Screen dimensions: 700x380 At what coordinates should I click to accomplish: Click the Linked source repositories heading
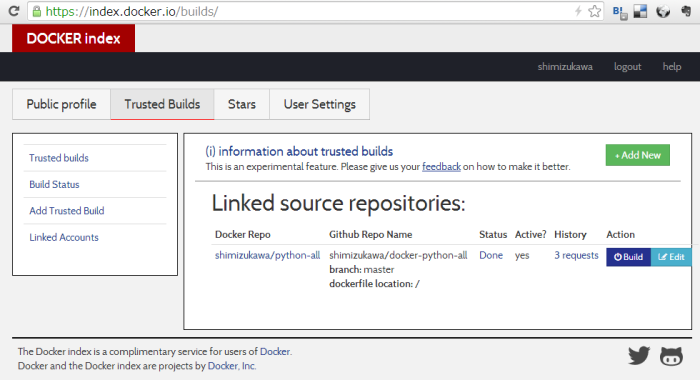(x=338, y=204)
